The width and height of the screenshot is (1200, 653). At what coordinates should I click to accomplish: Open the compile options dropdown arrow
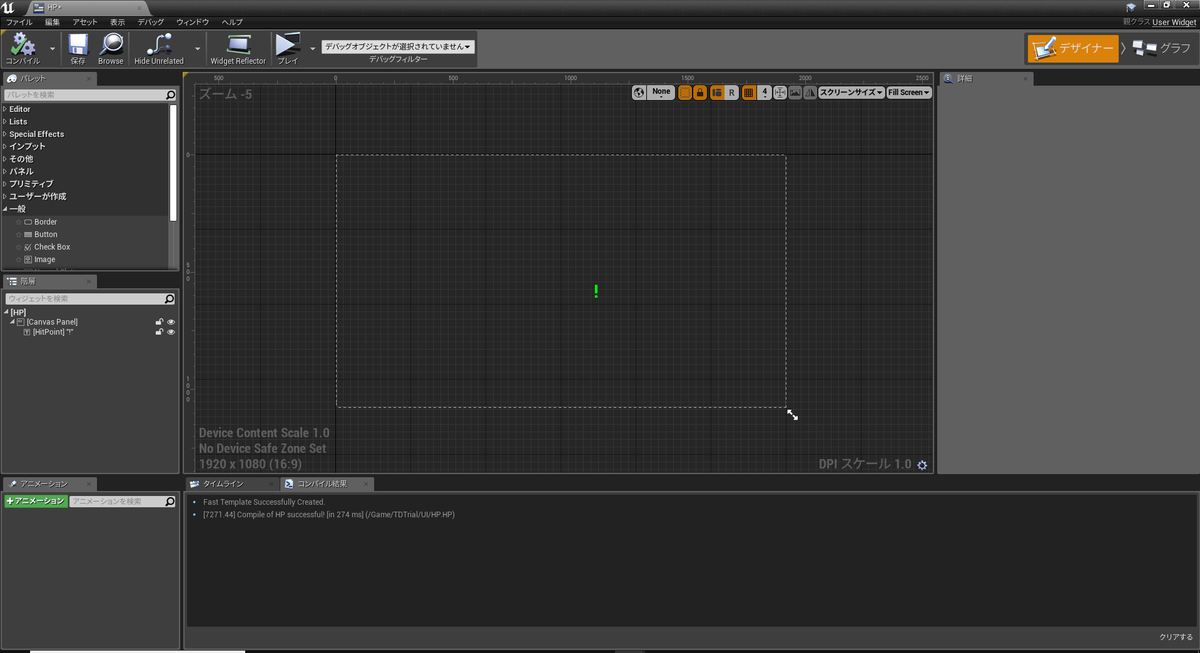click(x=52, y=48)
